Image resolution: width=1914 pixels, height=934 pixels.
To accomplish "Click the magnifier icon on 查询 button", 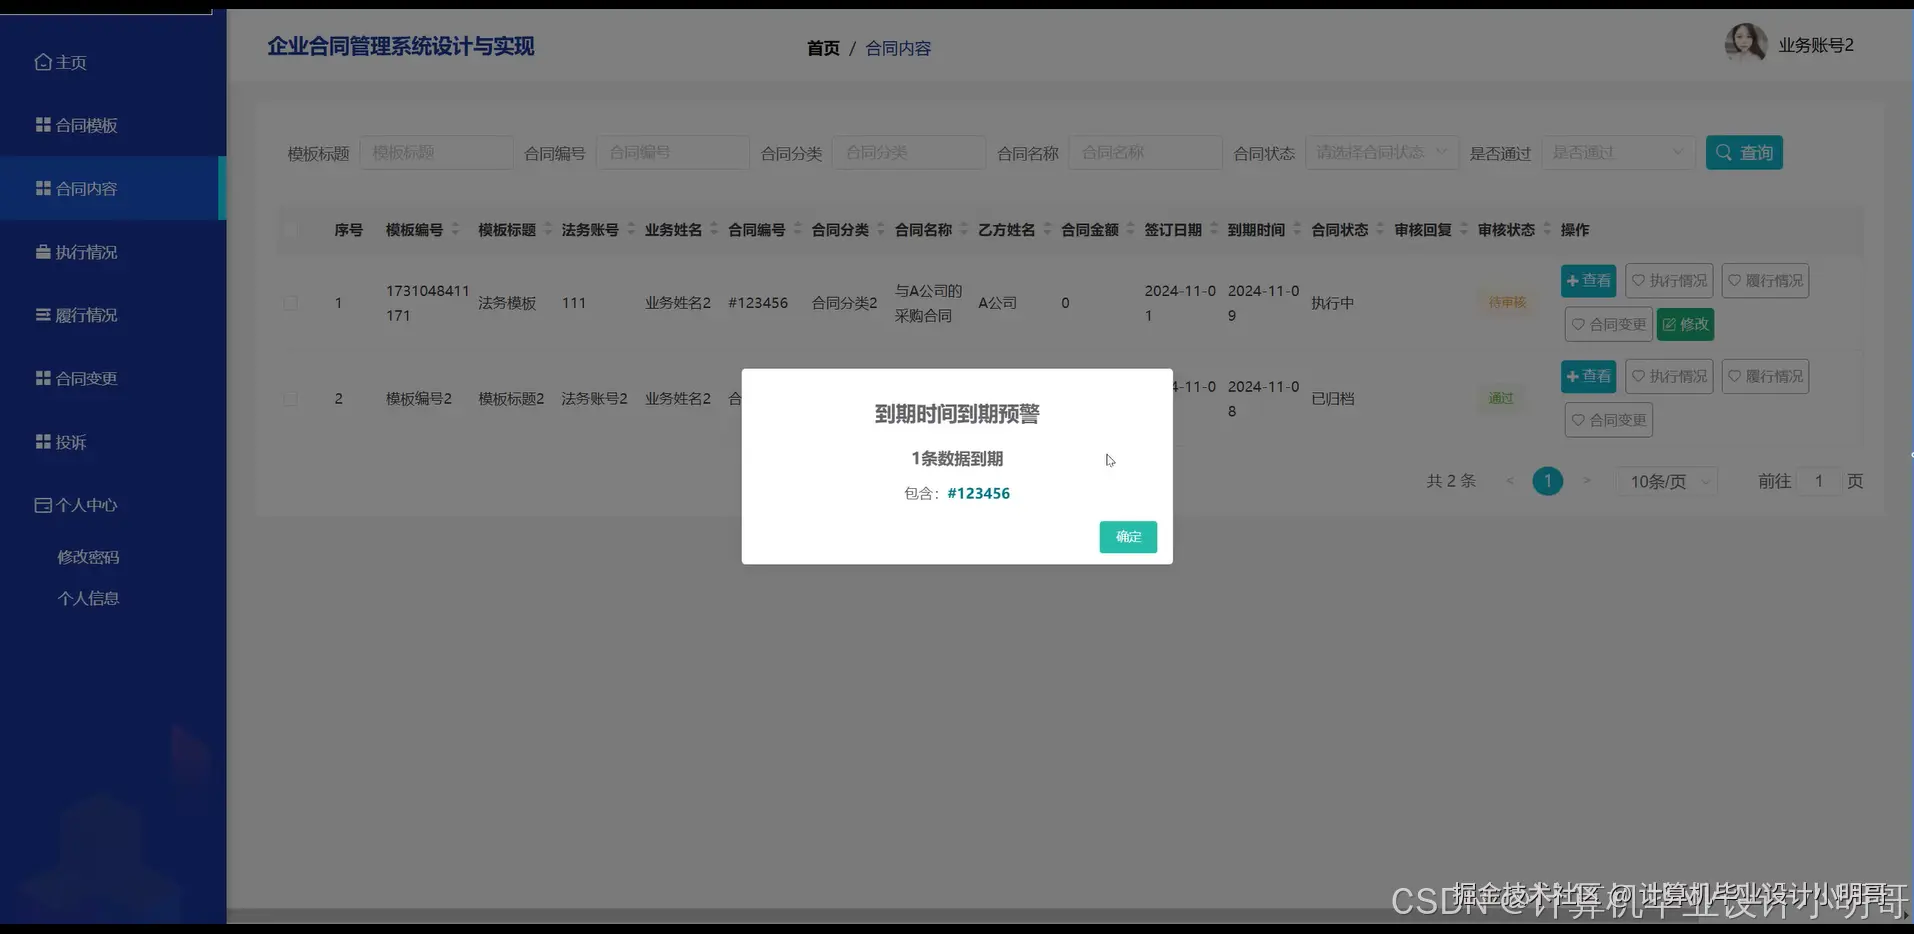I will 1722,152.
